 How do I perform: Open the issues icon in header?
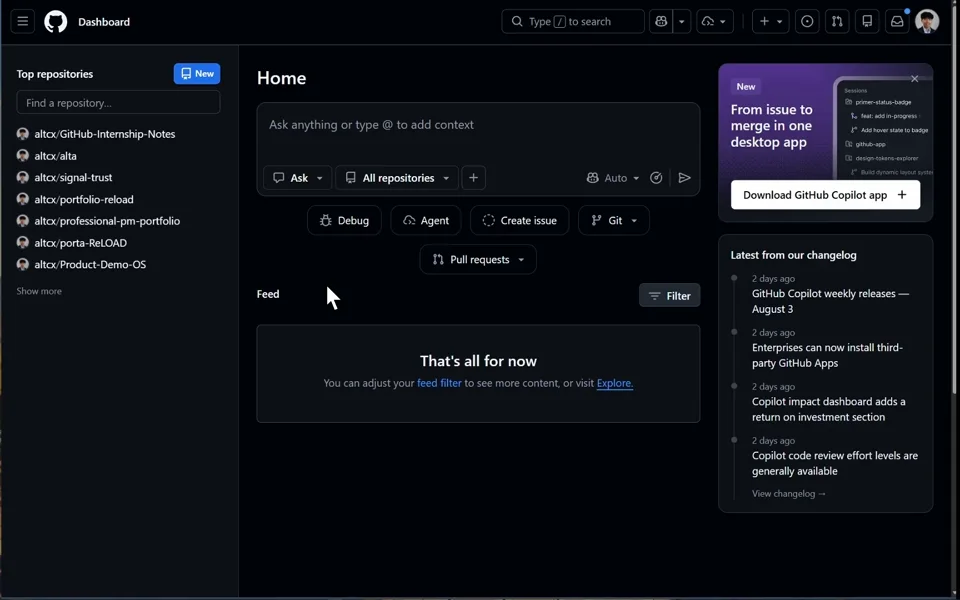click(x=807, y=21)
